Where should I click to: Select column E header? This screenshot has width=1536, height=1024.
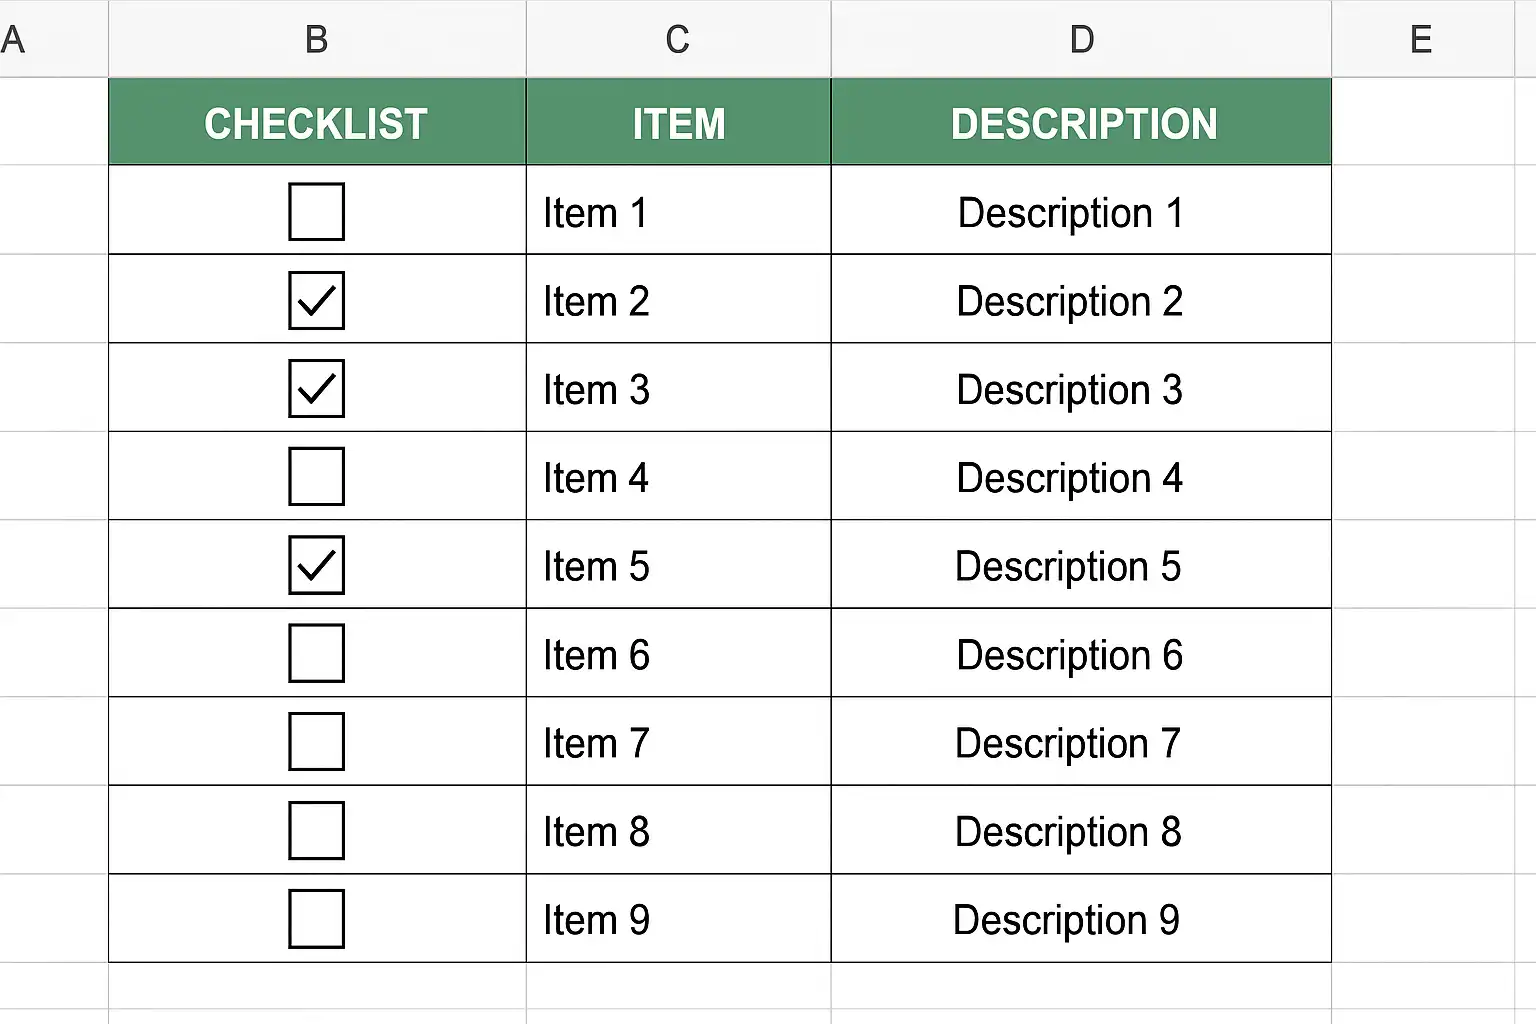click(1421, 39)
